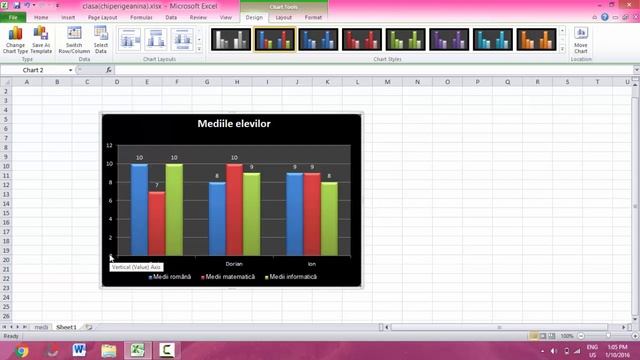
Task: Apply the third chart layout thumbnail
Action: pyautogui.click(x=182, y=40)
